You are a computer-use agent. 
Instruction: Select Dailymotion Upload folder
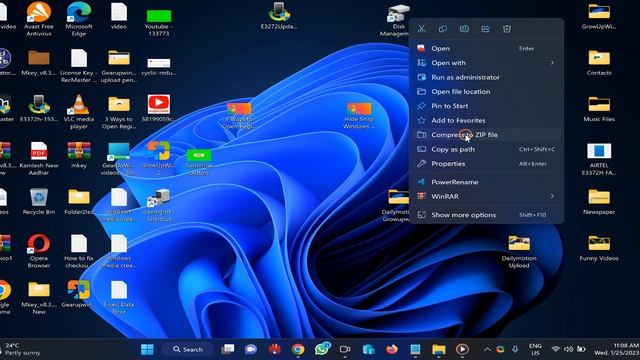click(x=519, y=251)
